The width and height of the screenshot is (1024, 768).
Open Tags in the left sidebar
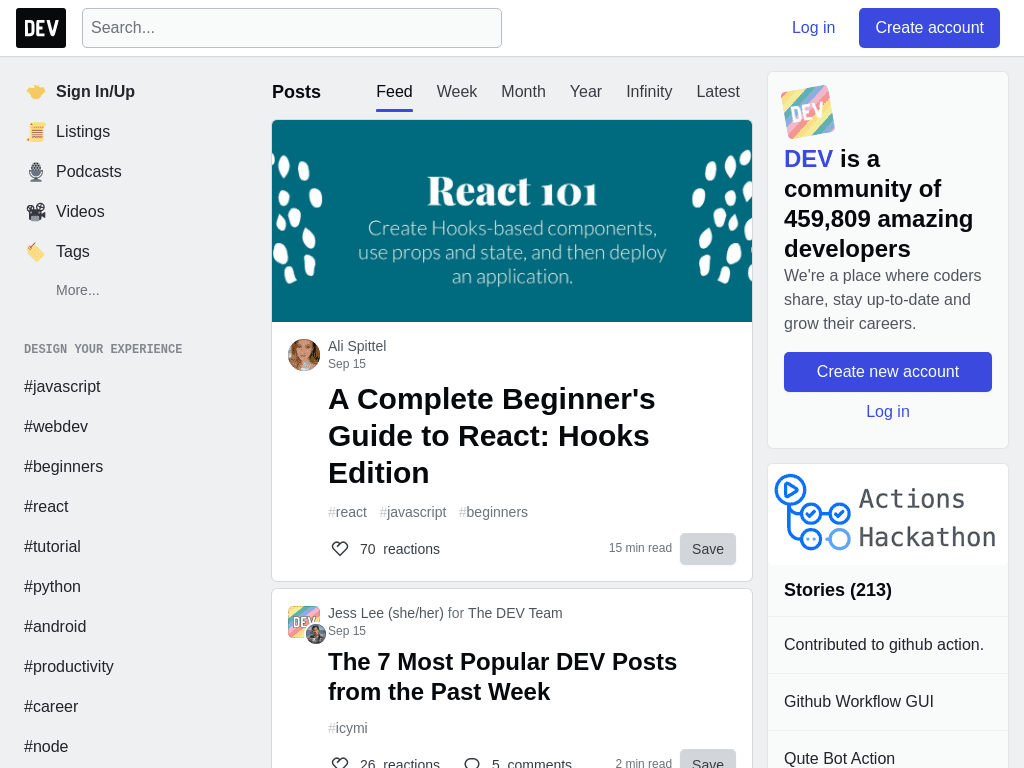[72, 251]
